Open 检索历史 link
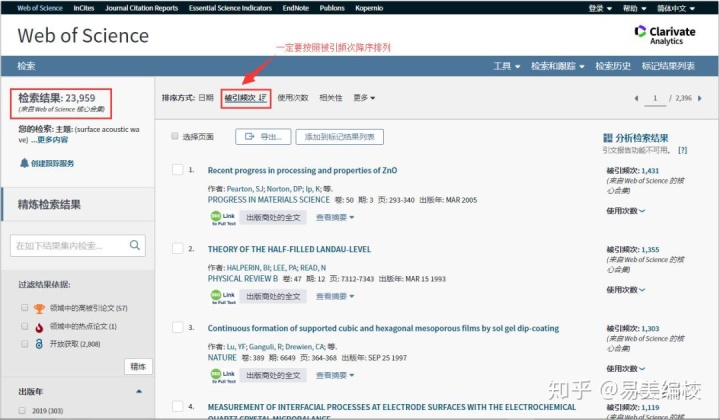This screenshot has height=420, width=720. (x=613, y=66)
